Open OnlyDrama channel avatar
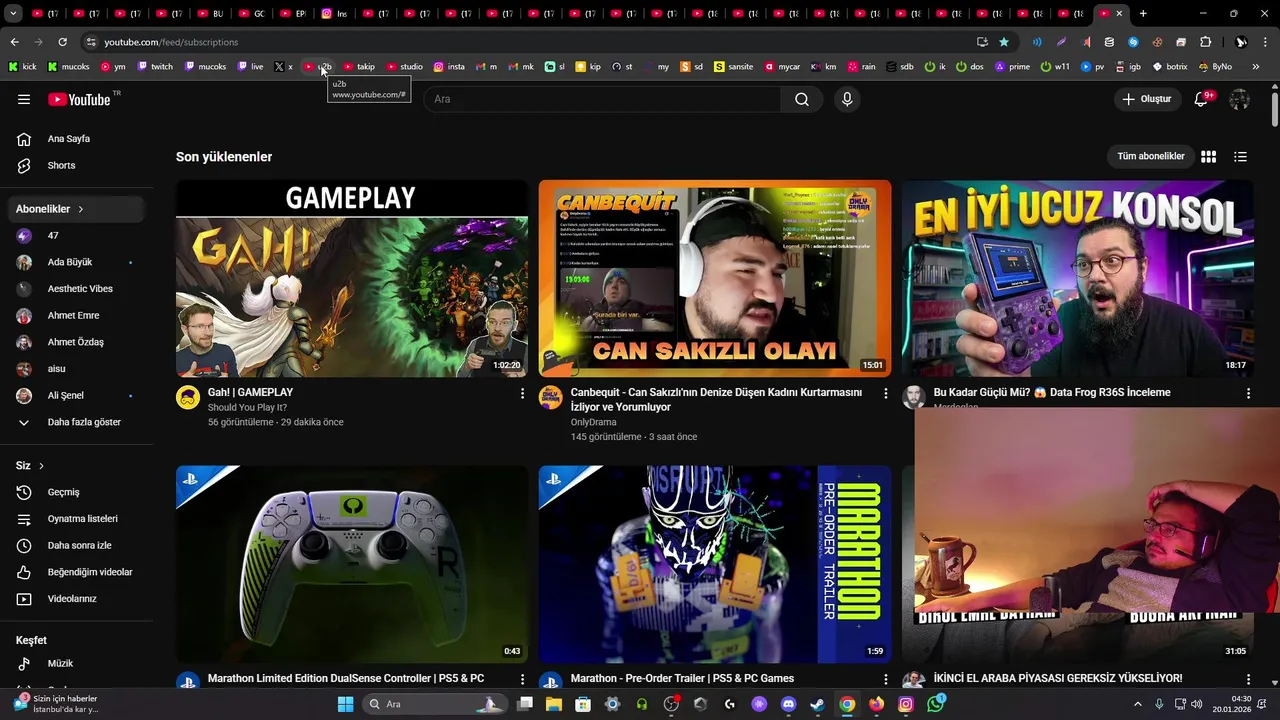 pos(551,397)
